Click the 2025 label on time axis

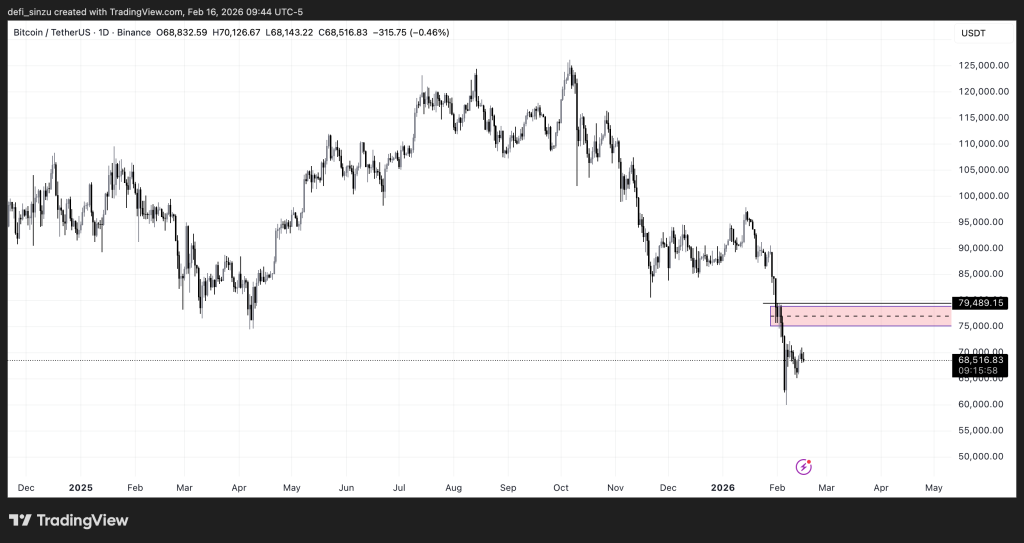80,488
